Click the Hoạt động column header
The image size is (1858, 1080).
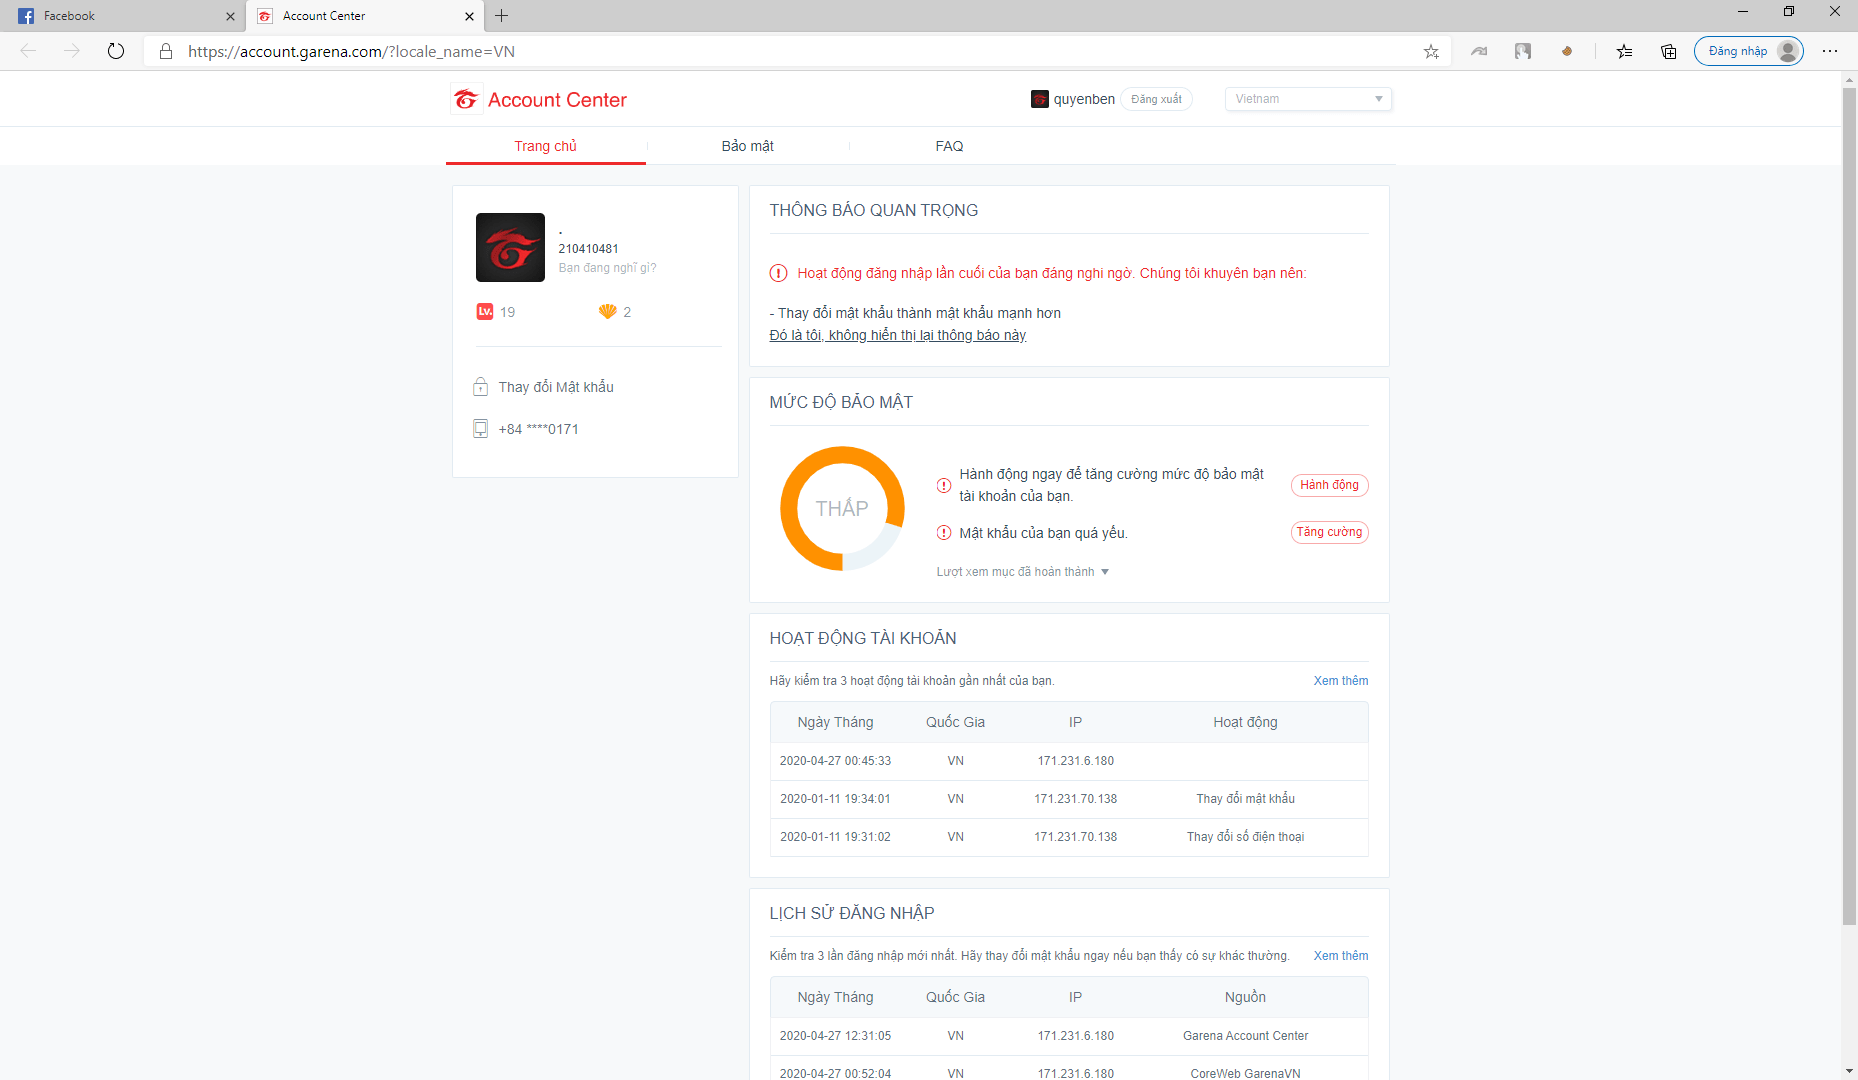point(1245,722)
